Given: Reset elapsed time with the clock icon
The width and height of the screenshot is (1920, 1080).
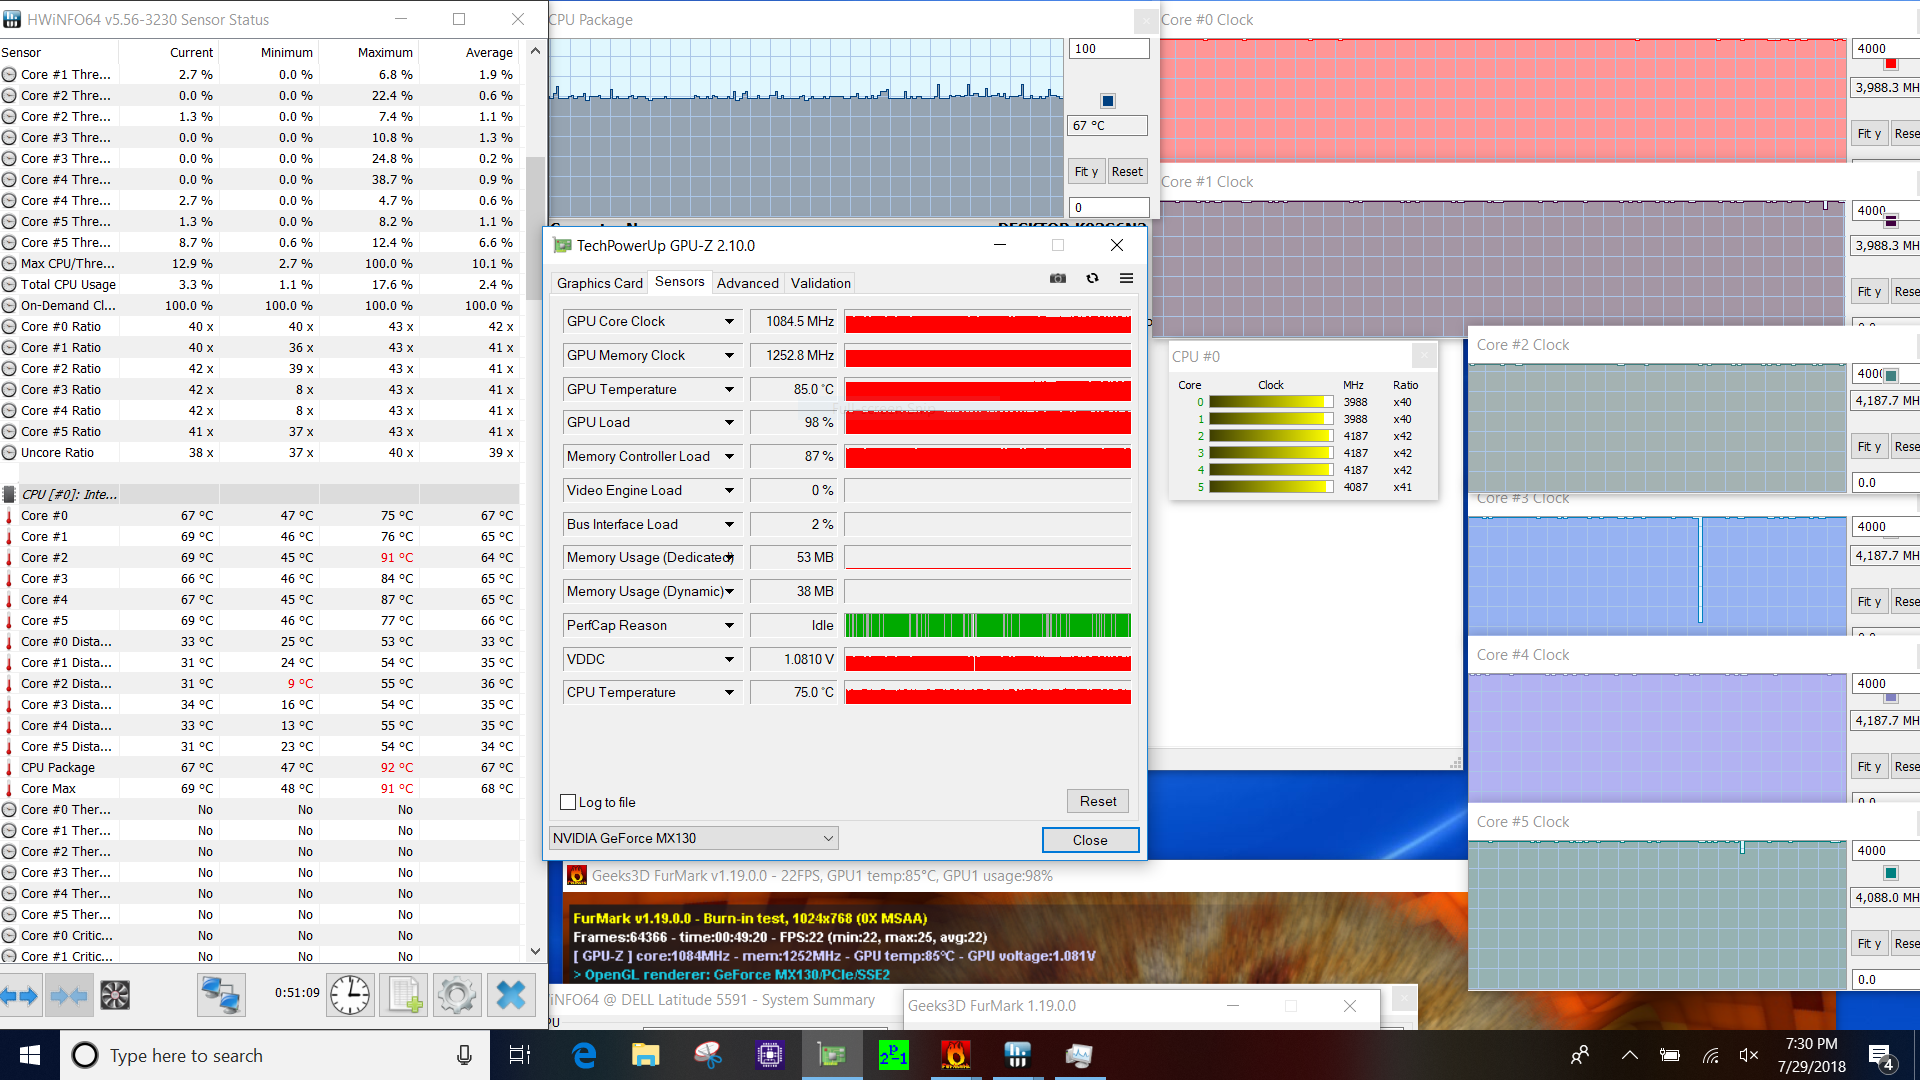Looking at the screenshot, I should point(350,995).
